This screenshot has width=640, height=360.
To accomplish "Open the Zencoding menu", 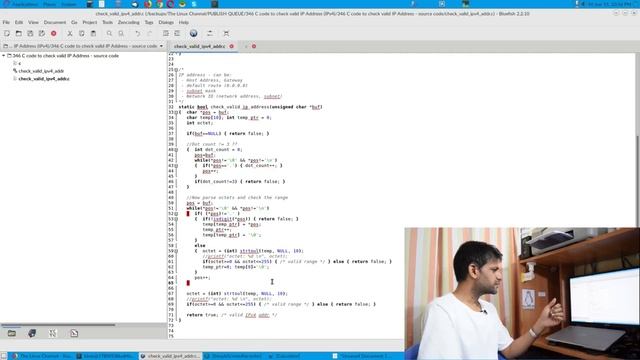I will (129, 22).
